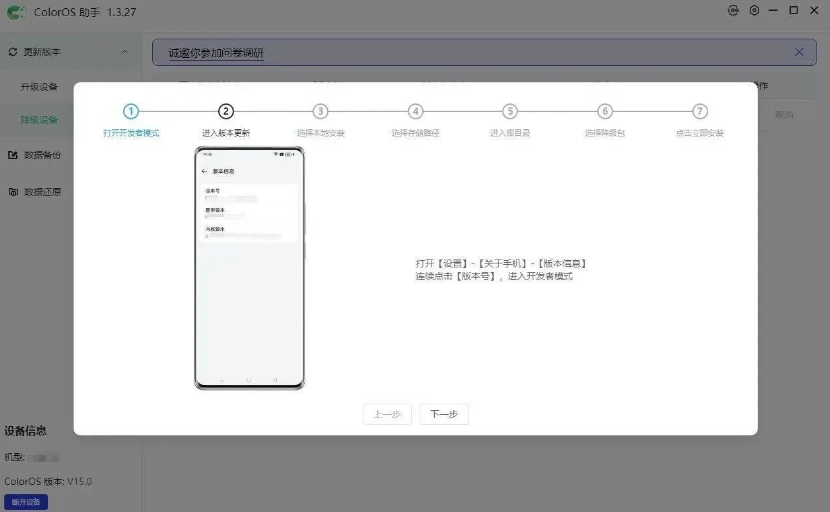Minimize the ColorOS 助手 window
Image resolution: width=830 pixels, height=512 pixels.
click(x=773, y=11)
